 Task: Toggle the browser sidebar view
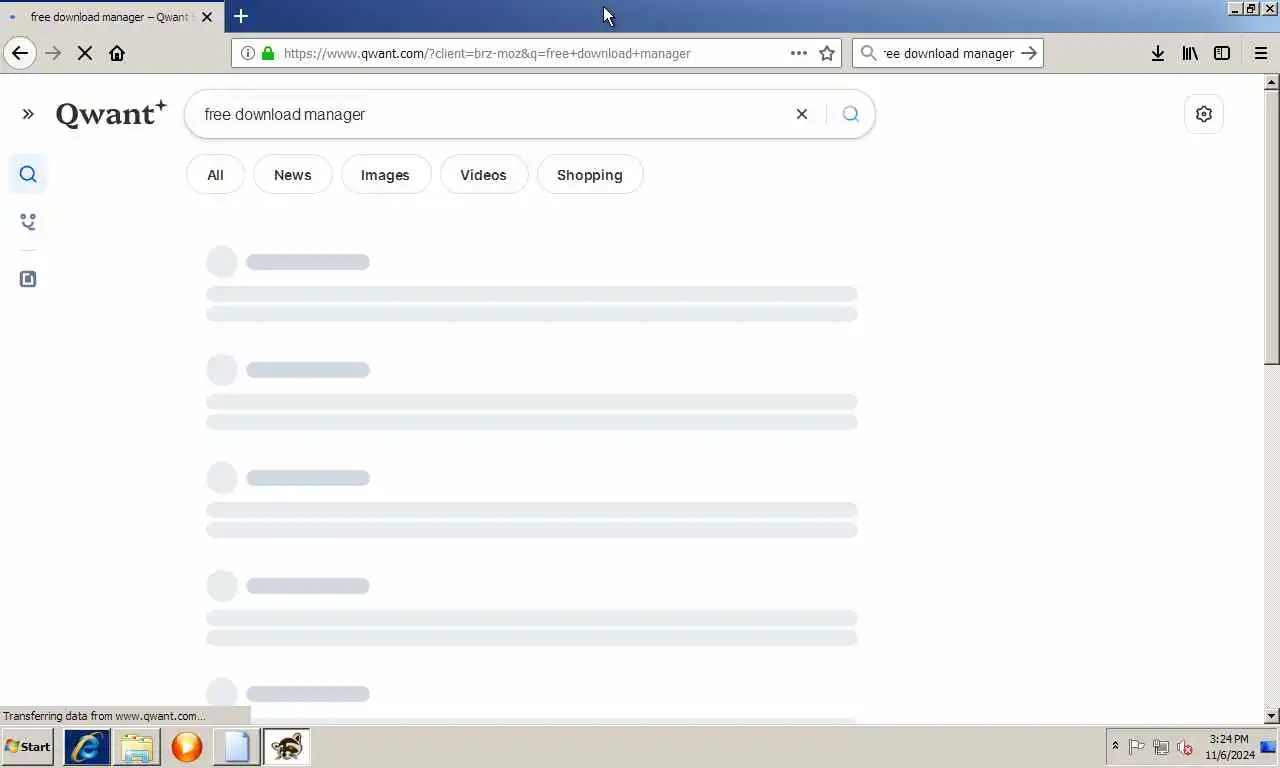tap(1222, 53)
